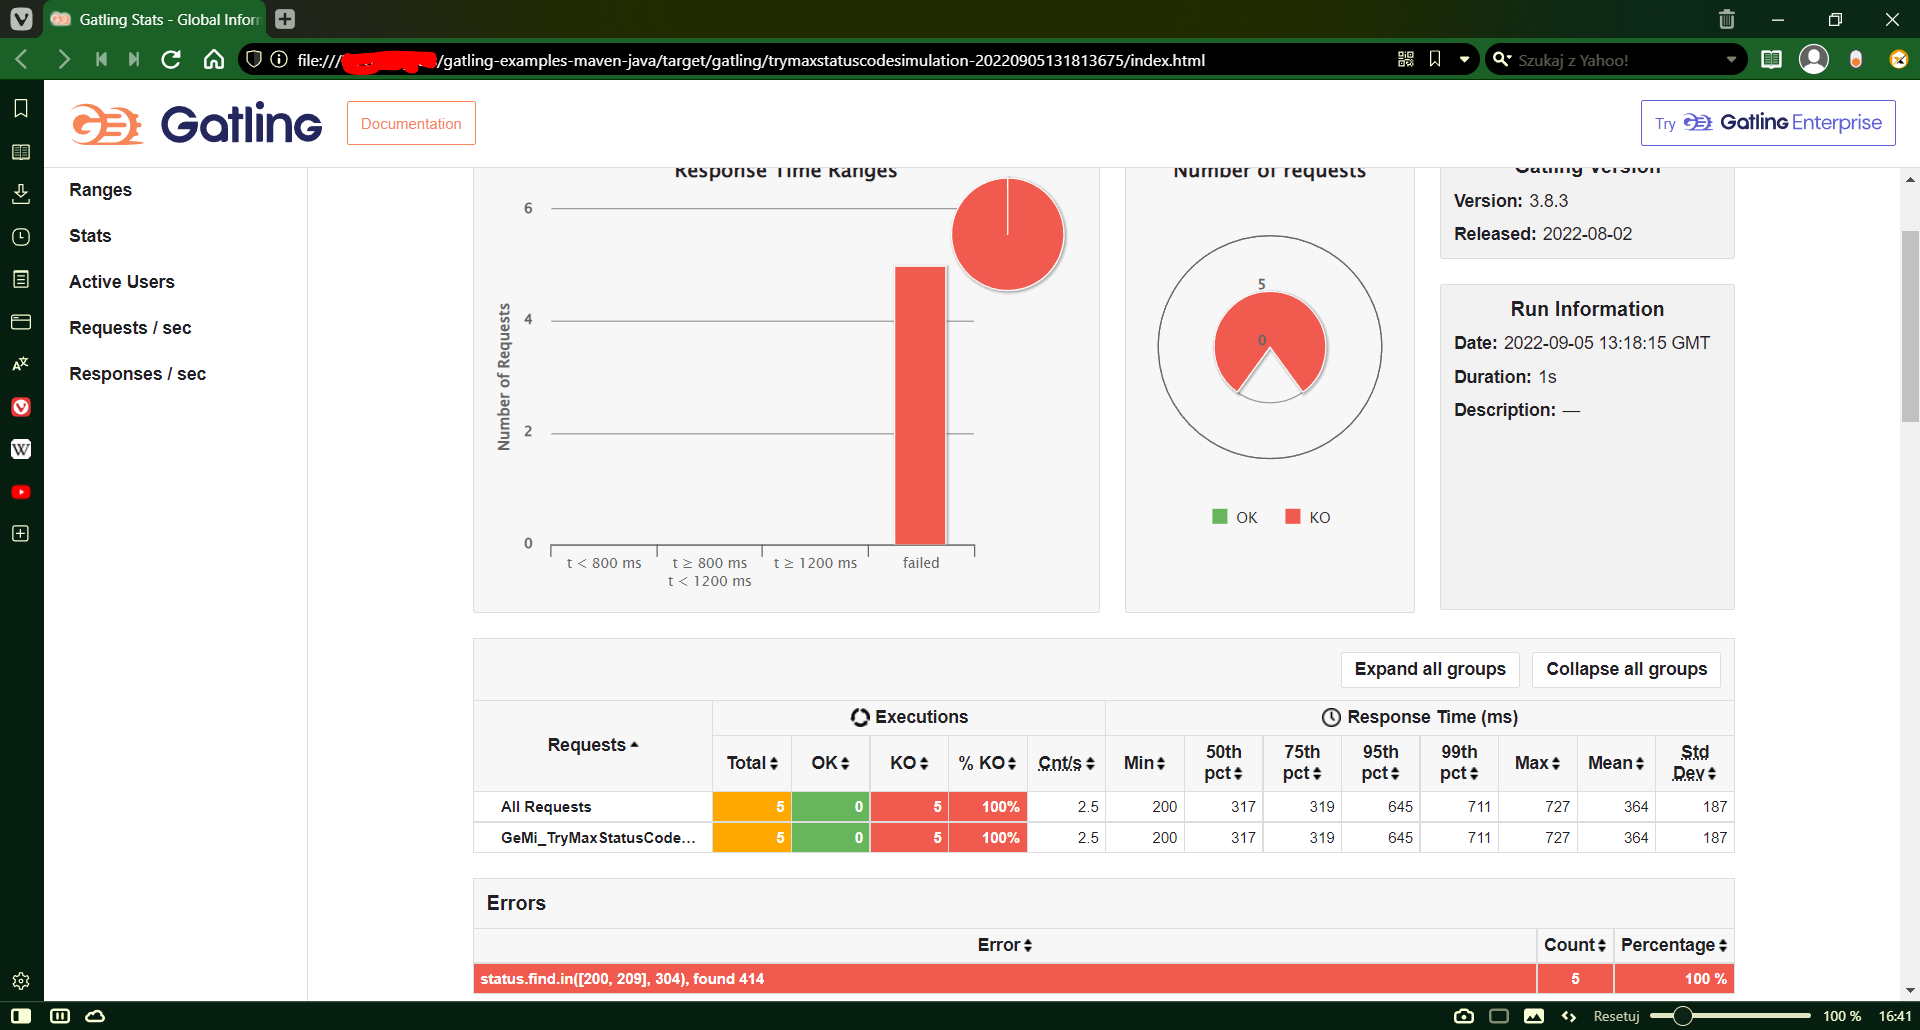Screen dimensions: 1920x1030
Task: Toggle the sidebar panel visibility in status bar
Action: click(20, 1015)
